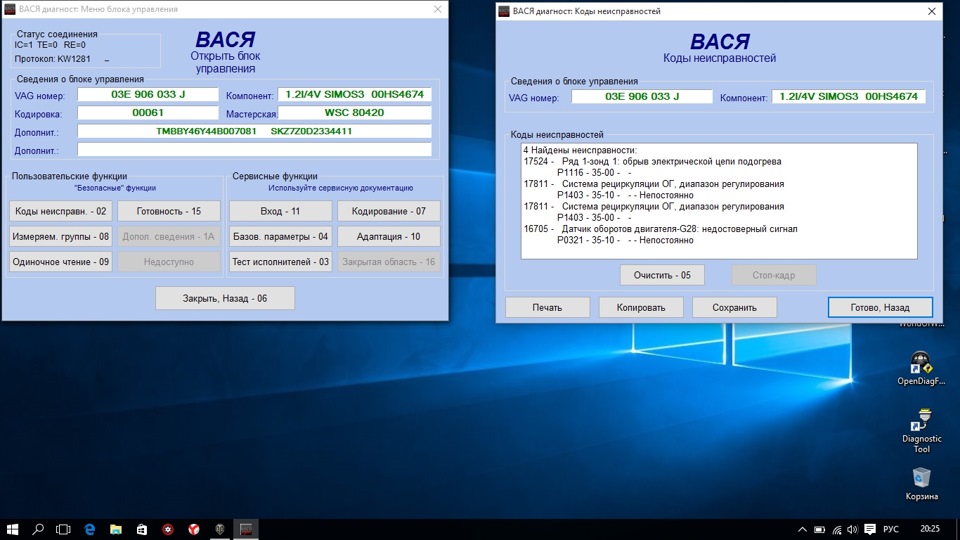Select OpenDiagF... desktop shortcut
The image size is (960, 540).
tap(921, 369)
